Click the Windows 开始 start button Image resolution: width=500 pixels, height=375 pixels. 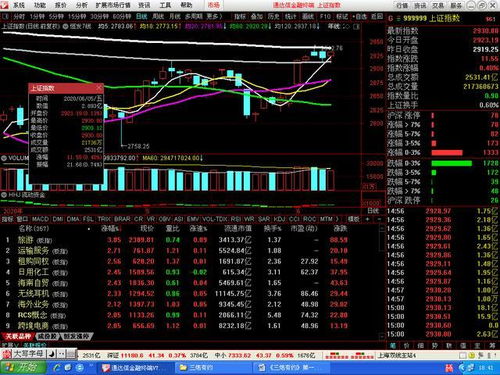[x=23, y=367]
